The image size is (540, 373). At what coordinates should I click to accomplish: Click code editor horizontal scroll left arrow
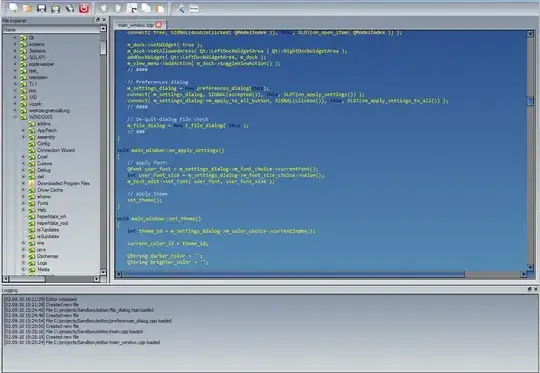[x=118, y=274]
